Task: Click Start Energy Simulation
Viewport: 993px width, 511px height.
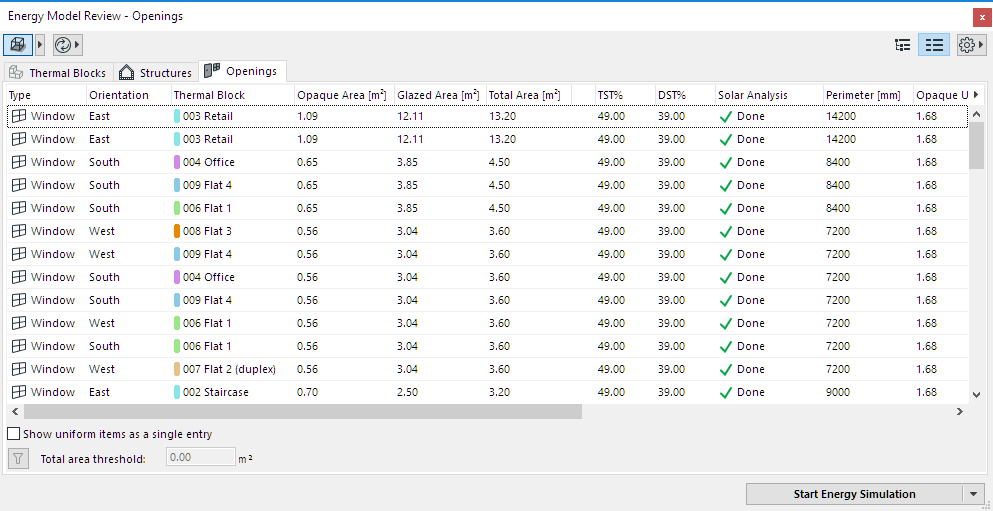Action: coord(854,495)
